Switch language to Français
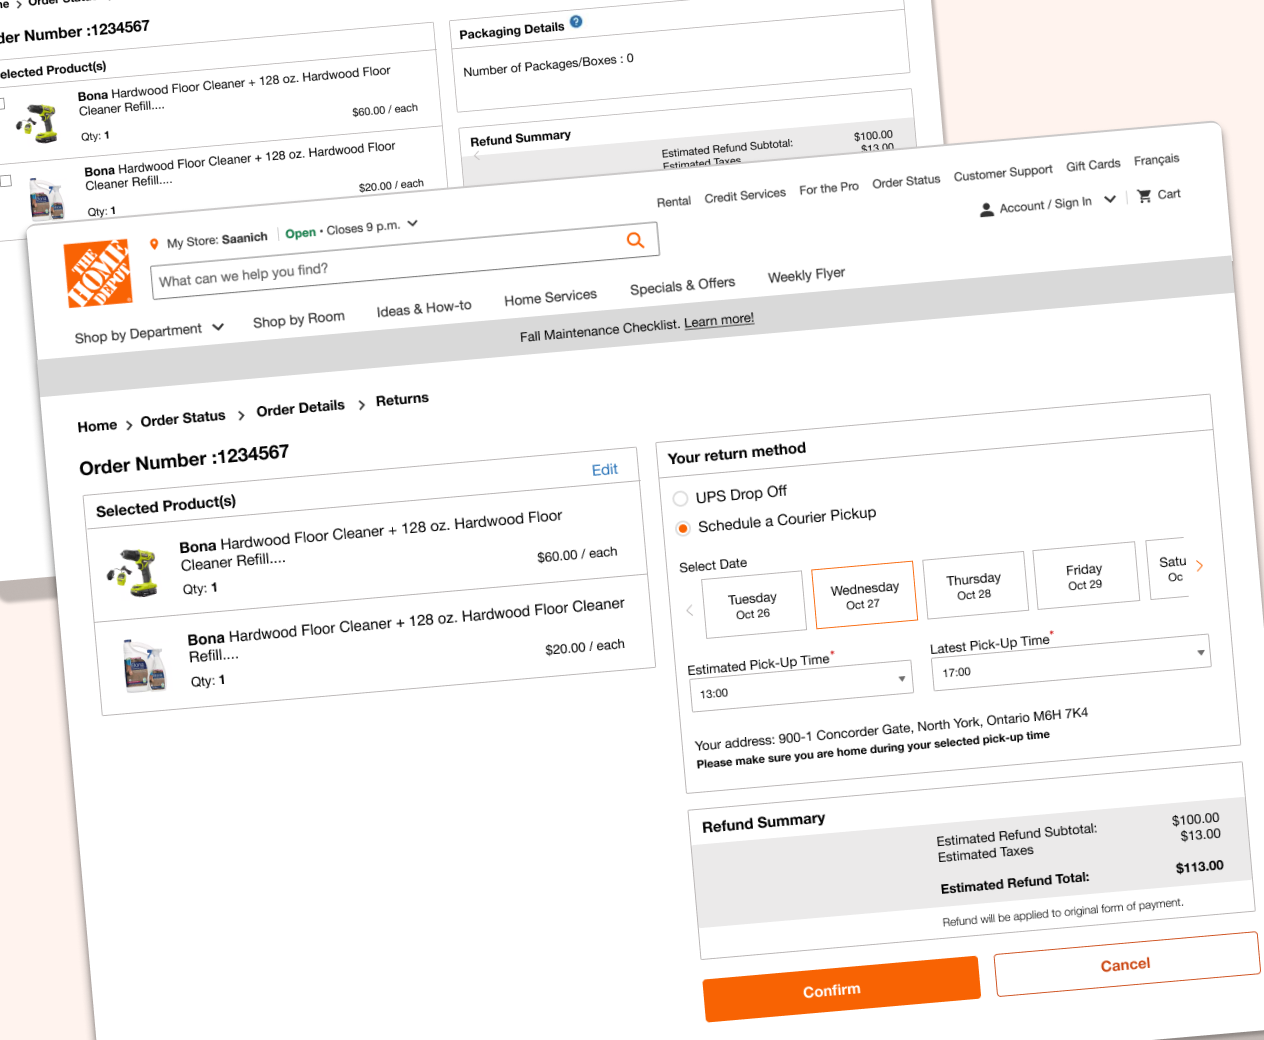This screenshot has width=1264, height=1040. [1156, 159]
